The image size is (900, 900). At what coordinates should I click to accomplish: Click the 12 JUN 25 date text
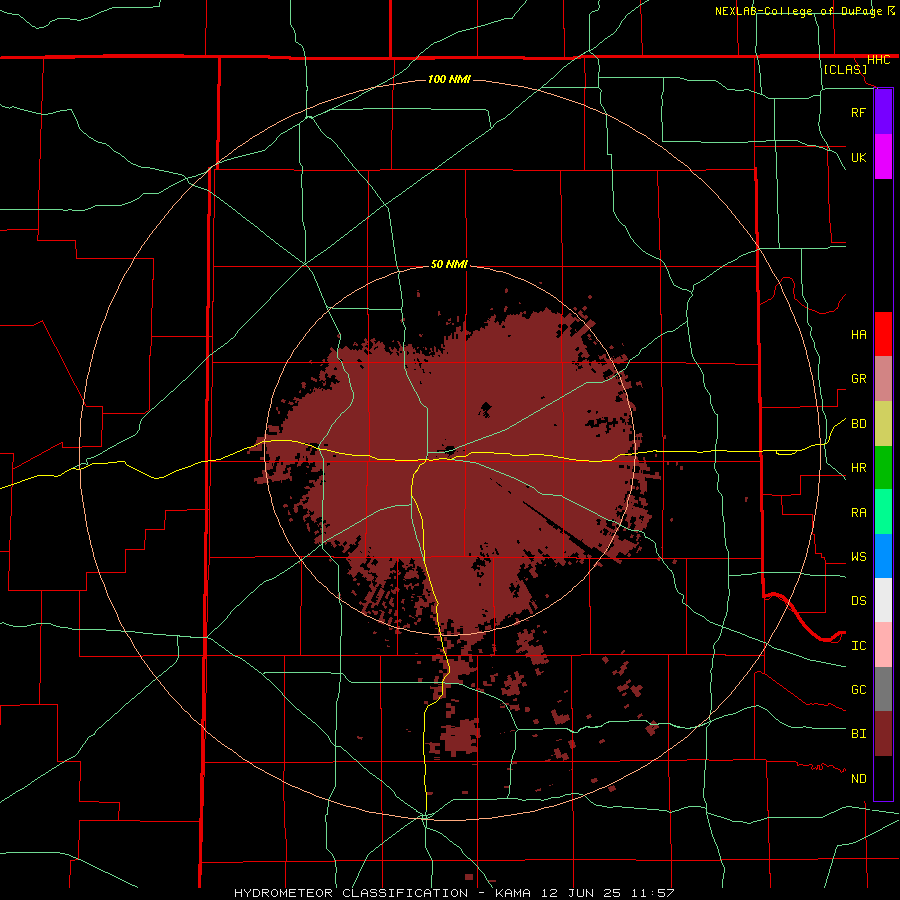click(581, 893)
